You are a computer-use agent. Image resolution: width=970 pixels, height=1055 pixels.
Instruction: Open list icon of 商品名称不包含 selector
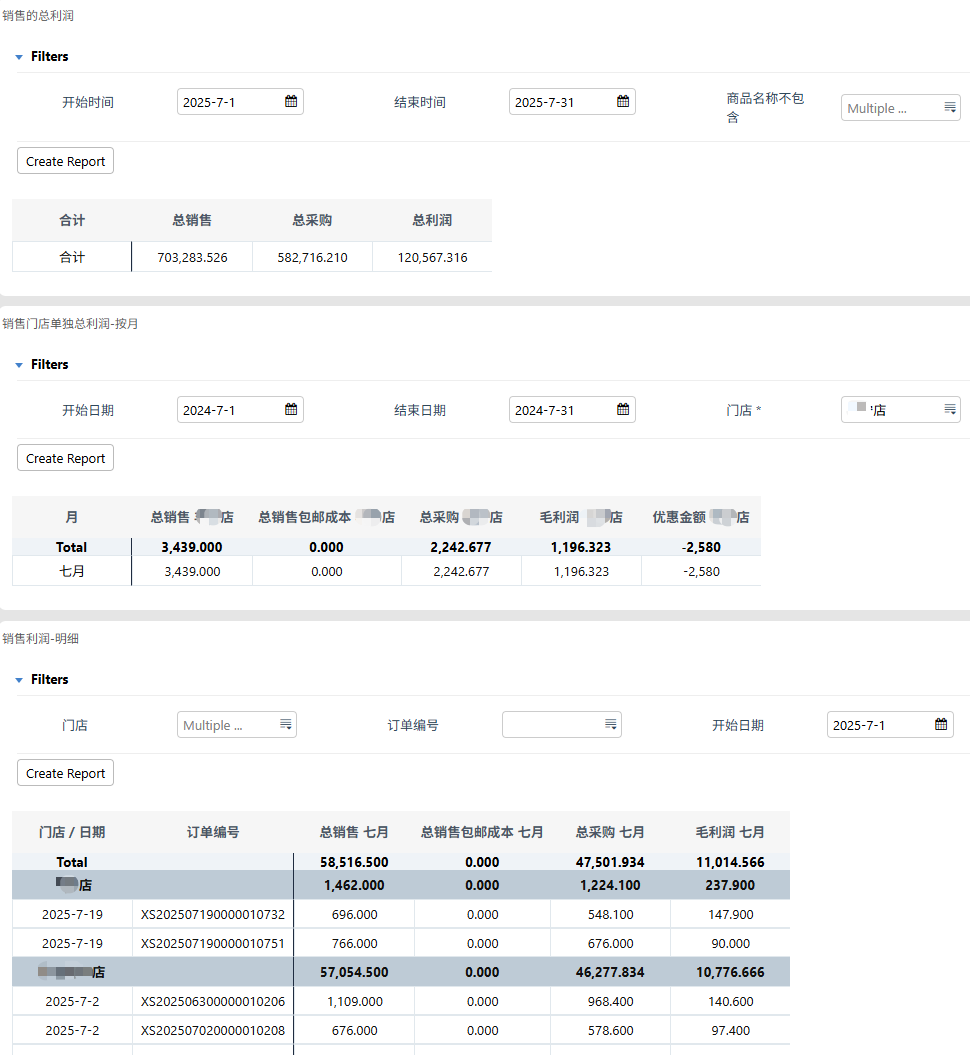click(x=950, y=108)
